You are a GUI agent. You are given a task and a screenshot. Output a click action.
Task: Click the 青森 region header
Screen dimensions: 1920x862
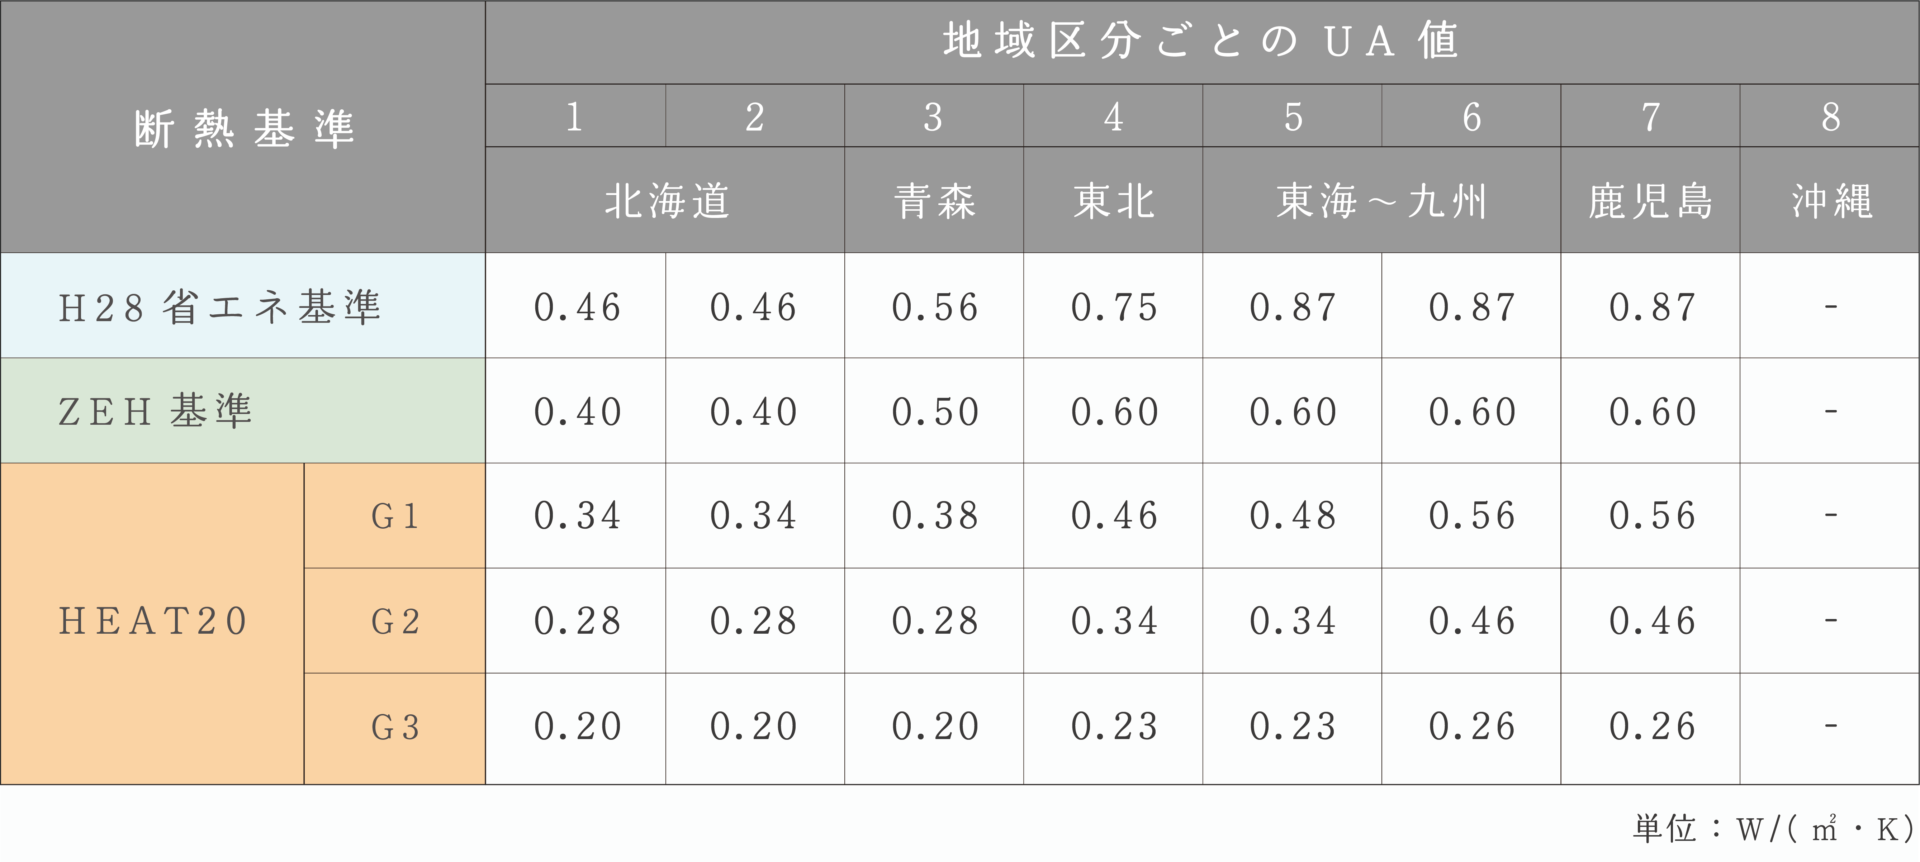click(934, 201)
